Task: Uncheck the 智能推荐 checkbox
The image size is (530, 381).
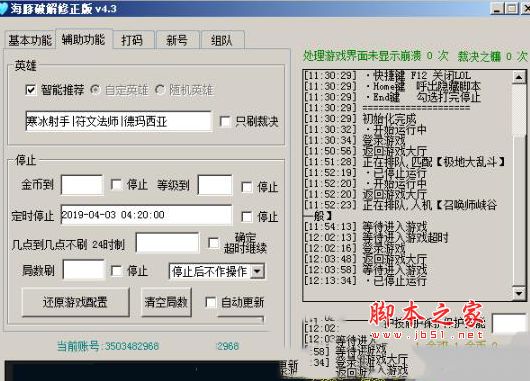Action: 31,90
